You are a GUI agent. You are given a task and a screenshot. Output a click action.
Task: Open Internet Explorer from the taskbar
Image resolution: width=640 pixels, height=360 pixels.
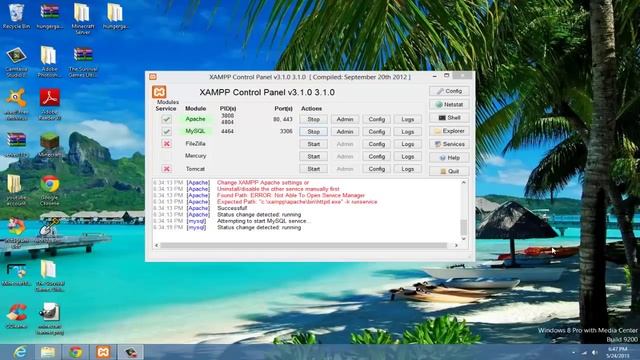(x=20, y=352)
